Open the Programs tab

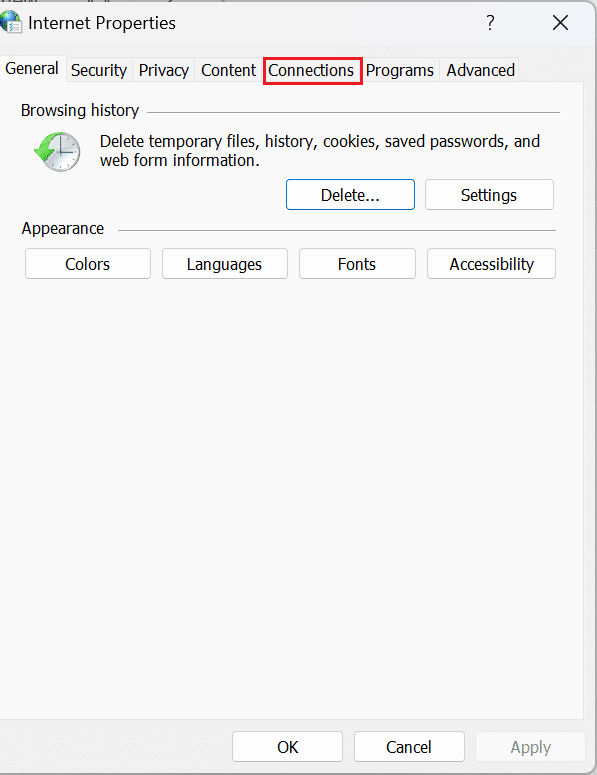point(400,70)
